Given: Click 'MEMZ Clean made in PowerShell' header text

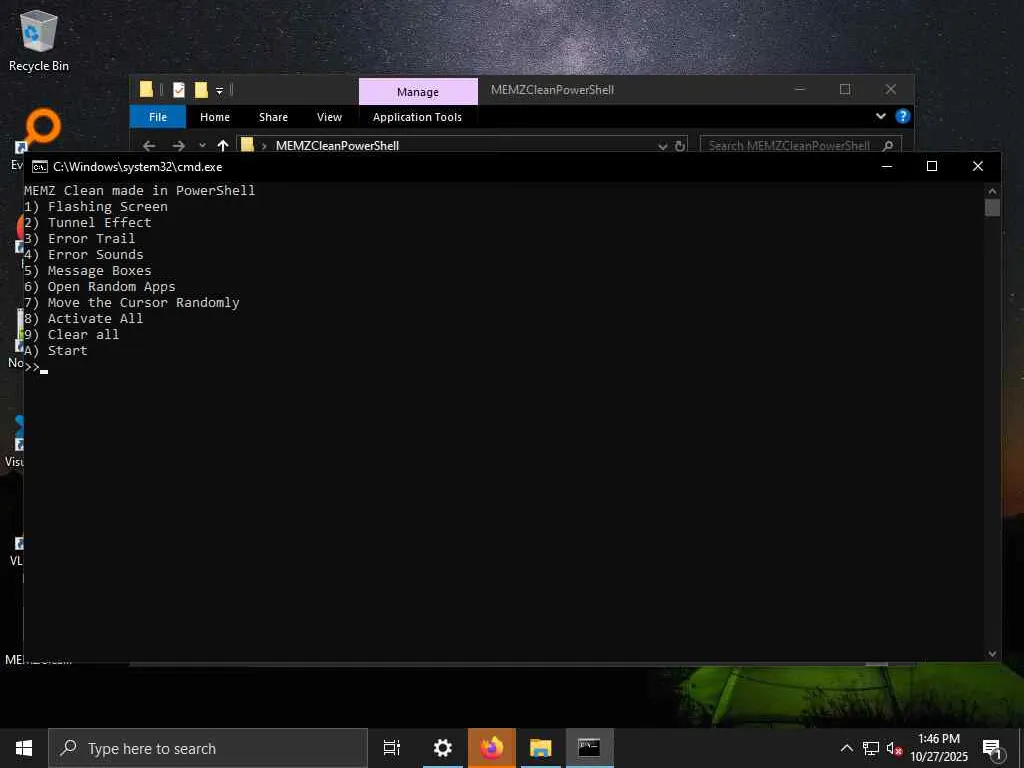Looking at the screenshot, I should pos(140,191).
